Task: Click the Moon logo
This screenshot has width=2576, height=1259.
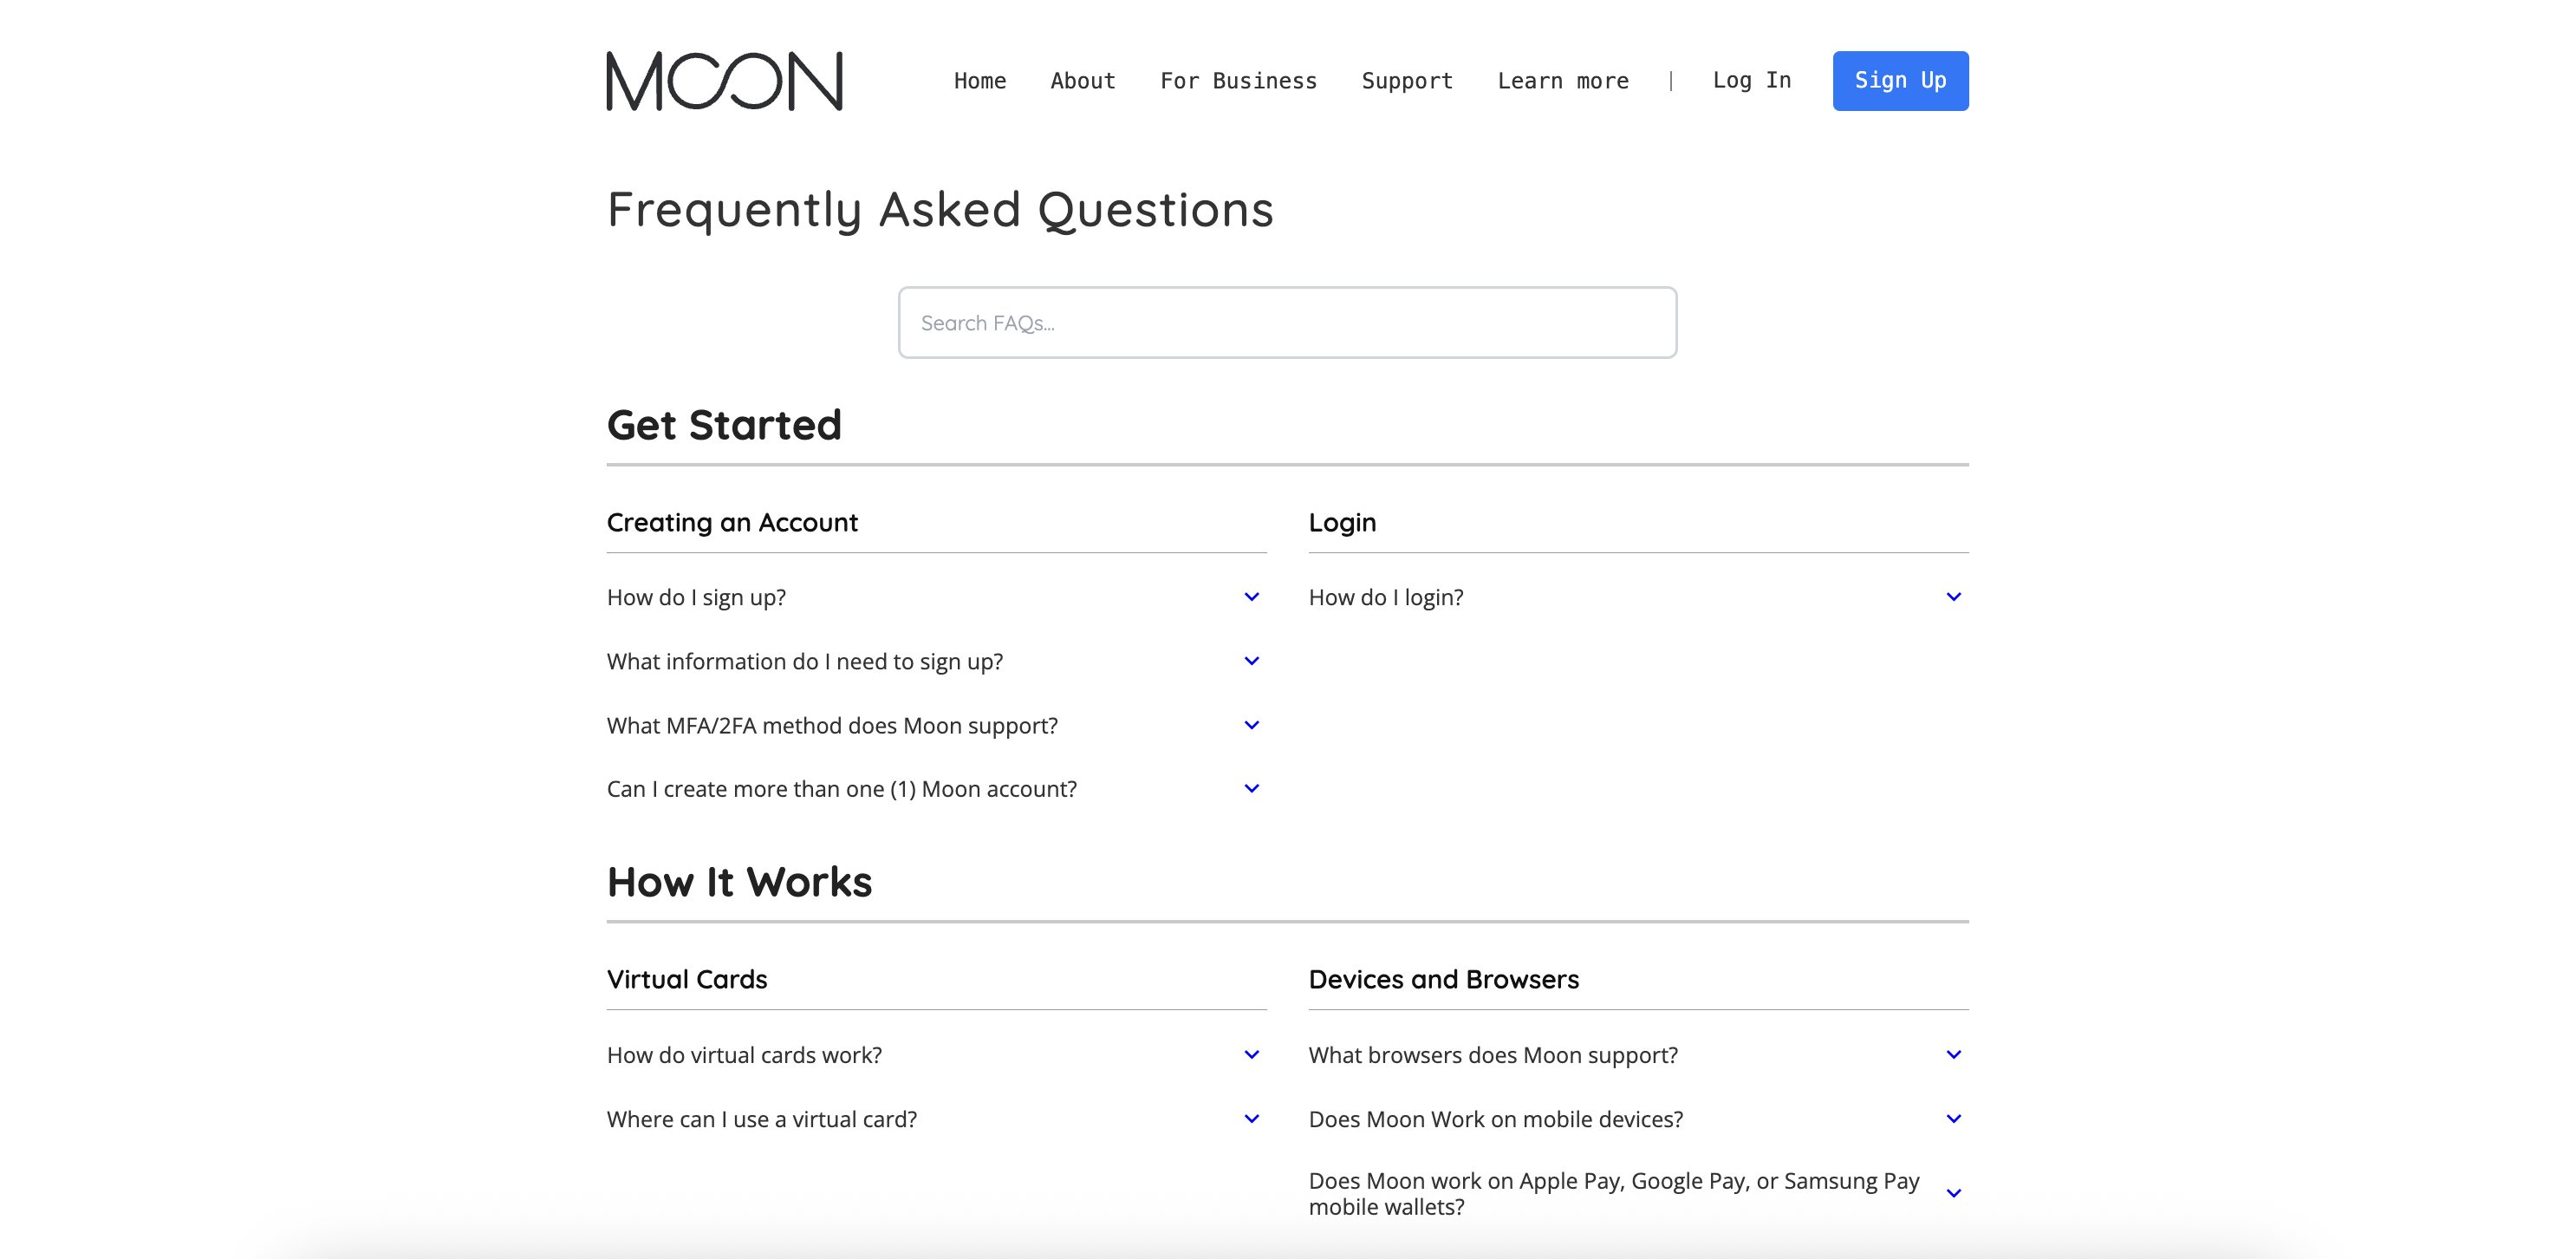Action: [723, 81]
